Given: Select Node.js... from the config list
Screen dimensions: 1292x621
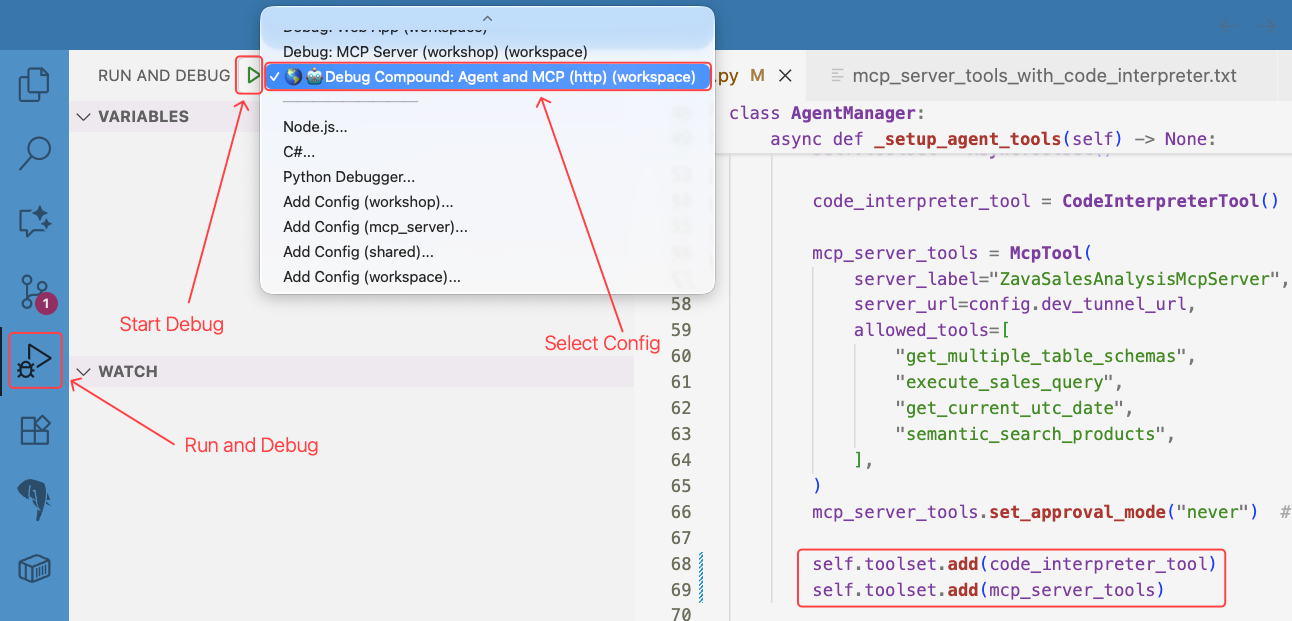Looking at the screenshot, I should [x=315, y=127].
